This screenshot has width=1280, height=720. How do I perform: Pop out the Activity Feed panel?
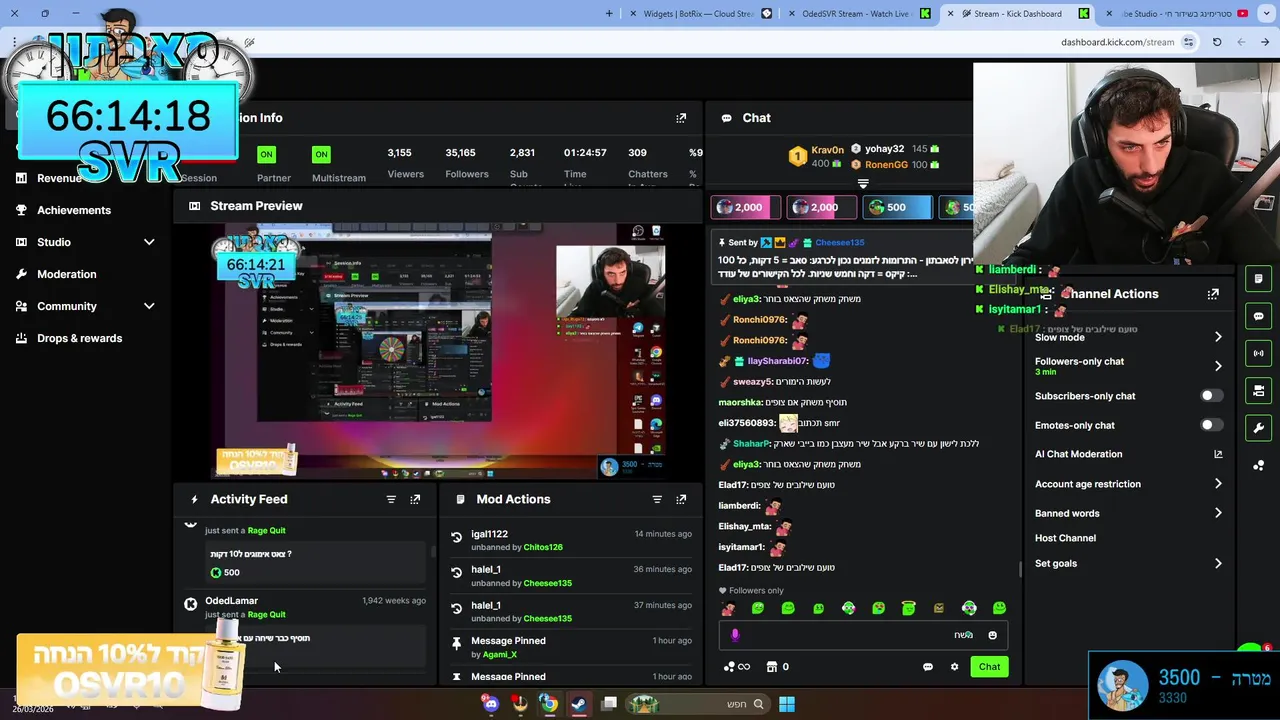[x=415, y=499]
